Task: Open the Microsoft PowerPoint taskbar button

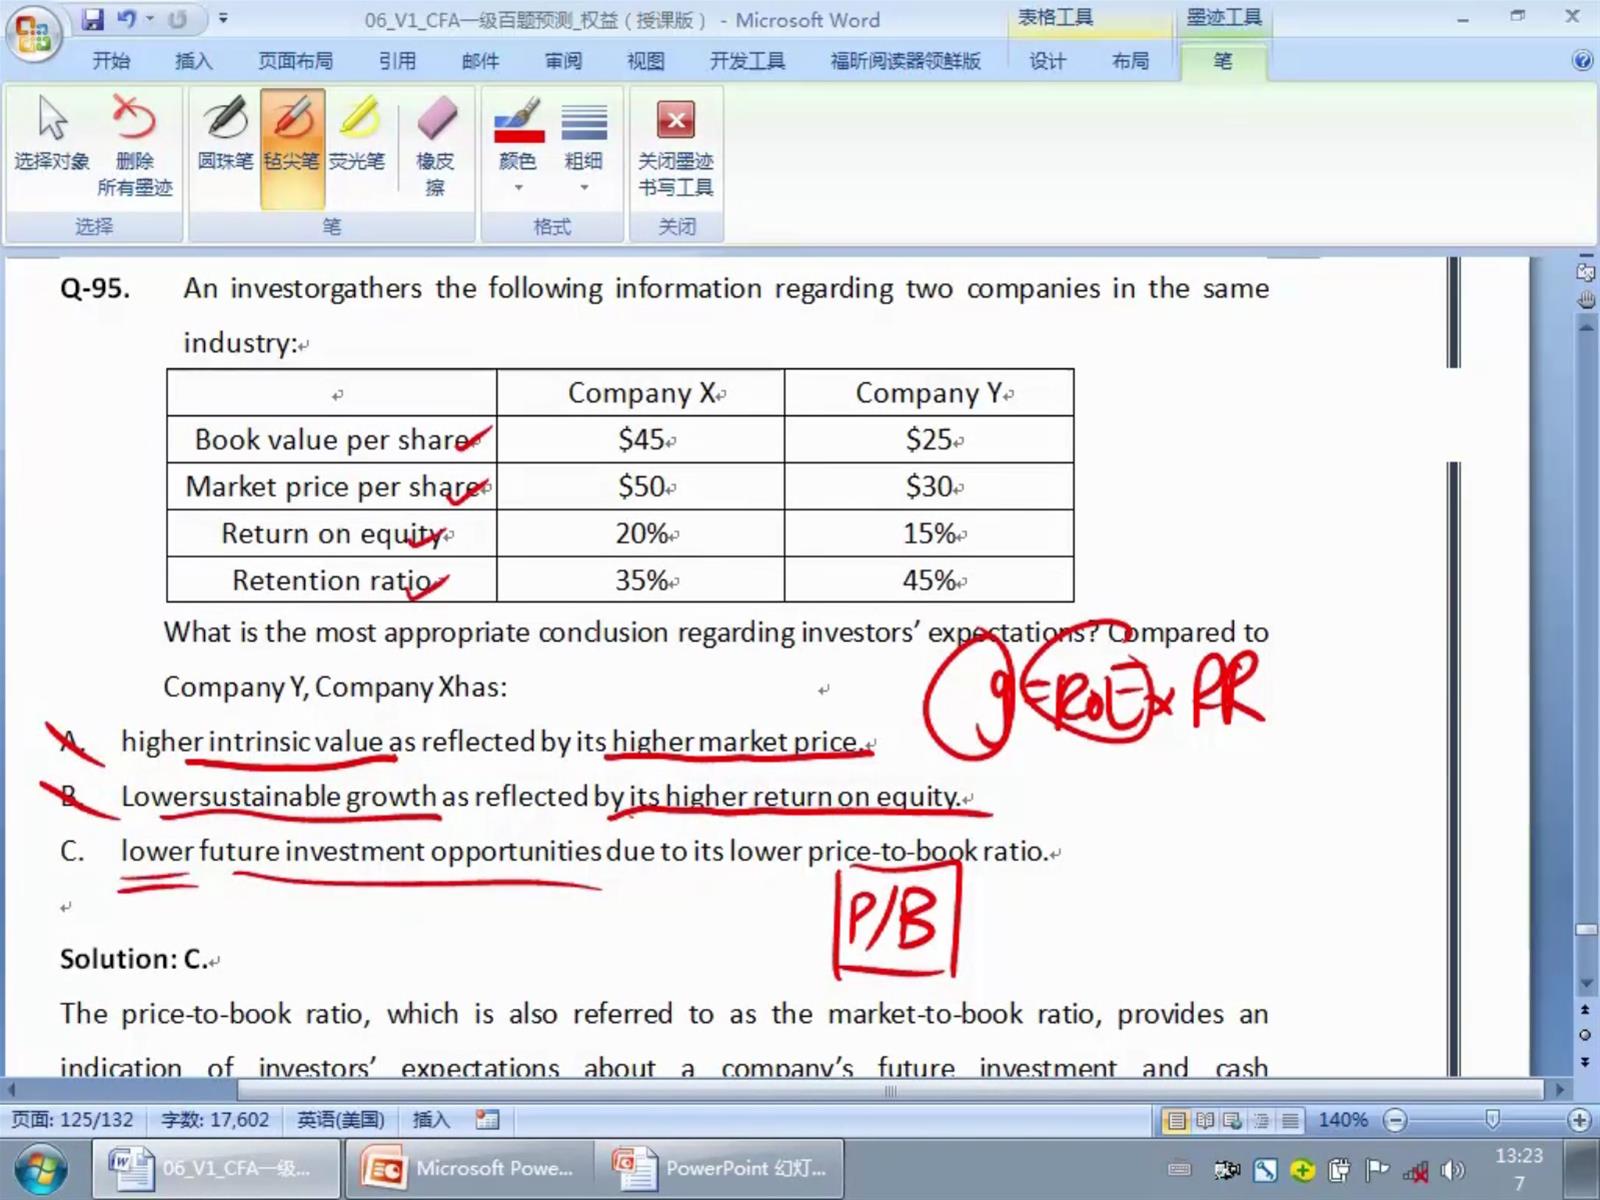Action: point(468,1168)
